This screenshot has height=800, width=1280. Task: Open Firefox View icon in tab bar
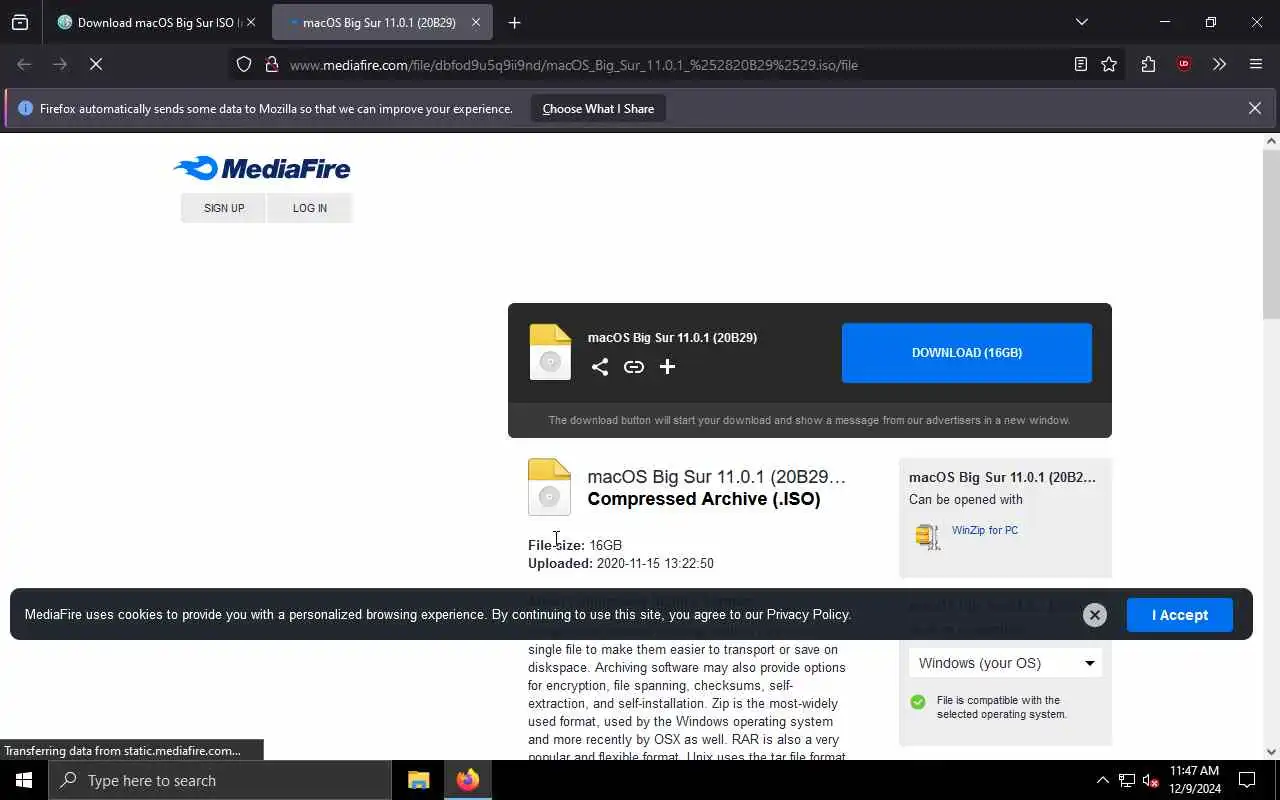[20, 22]
